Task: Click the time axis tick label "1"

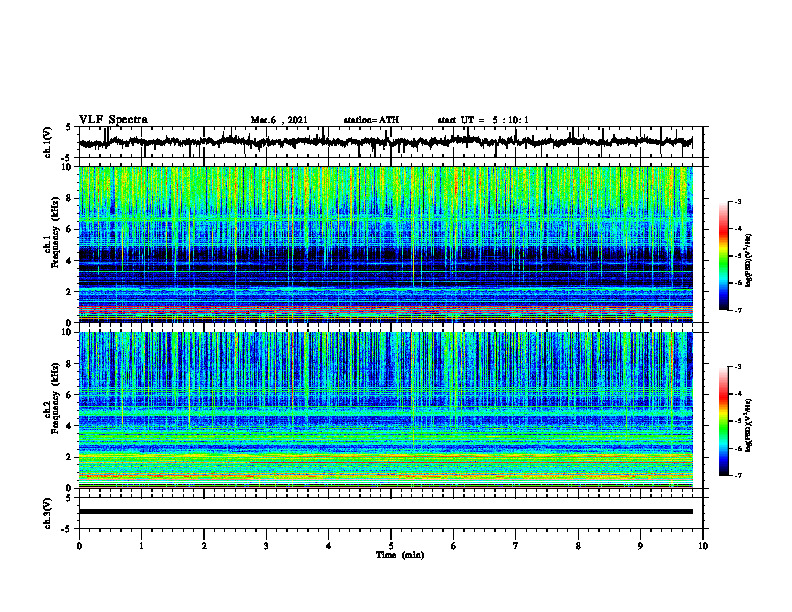Action: point(141,545)
